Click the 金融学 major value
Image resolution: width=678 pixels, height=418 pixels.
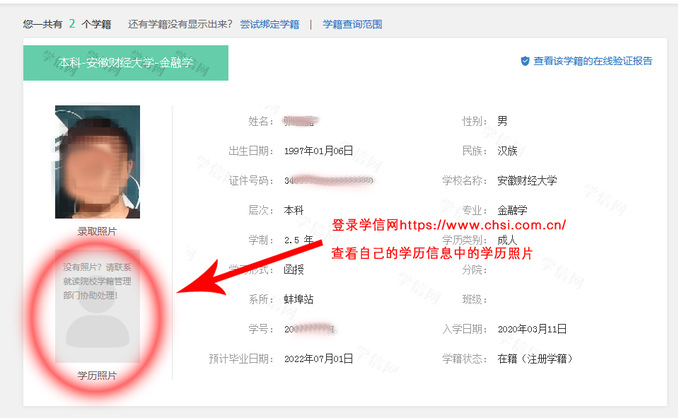pos(514,211)
